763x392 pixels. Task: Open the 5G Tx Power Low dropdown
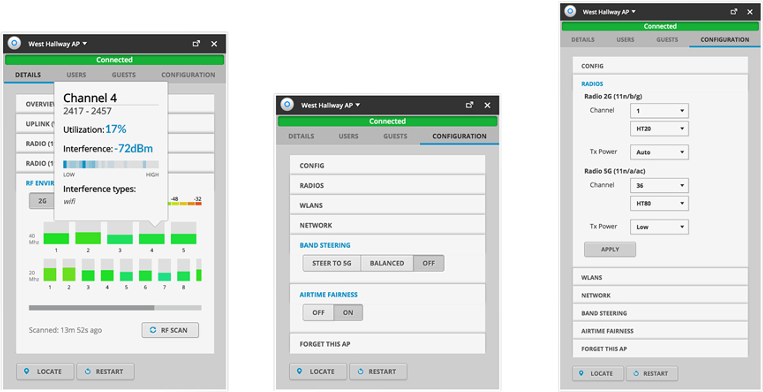(659, 227)
